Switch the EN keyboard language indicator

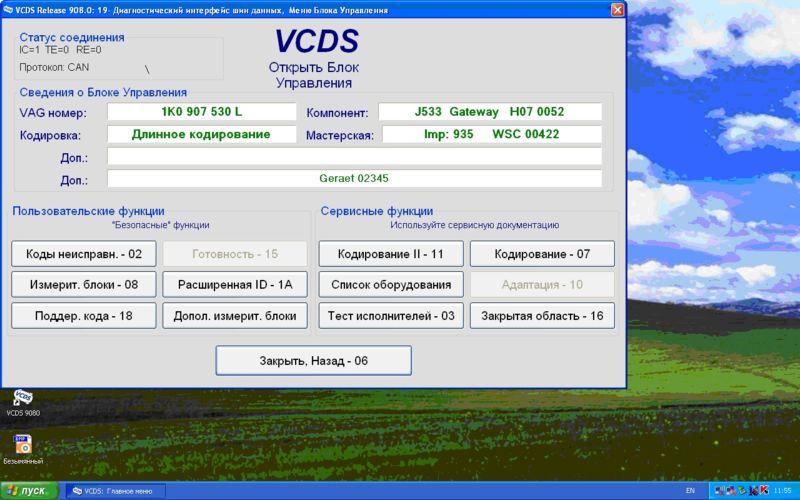pos(690,490)
